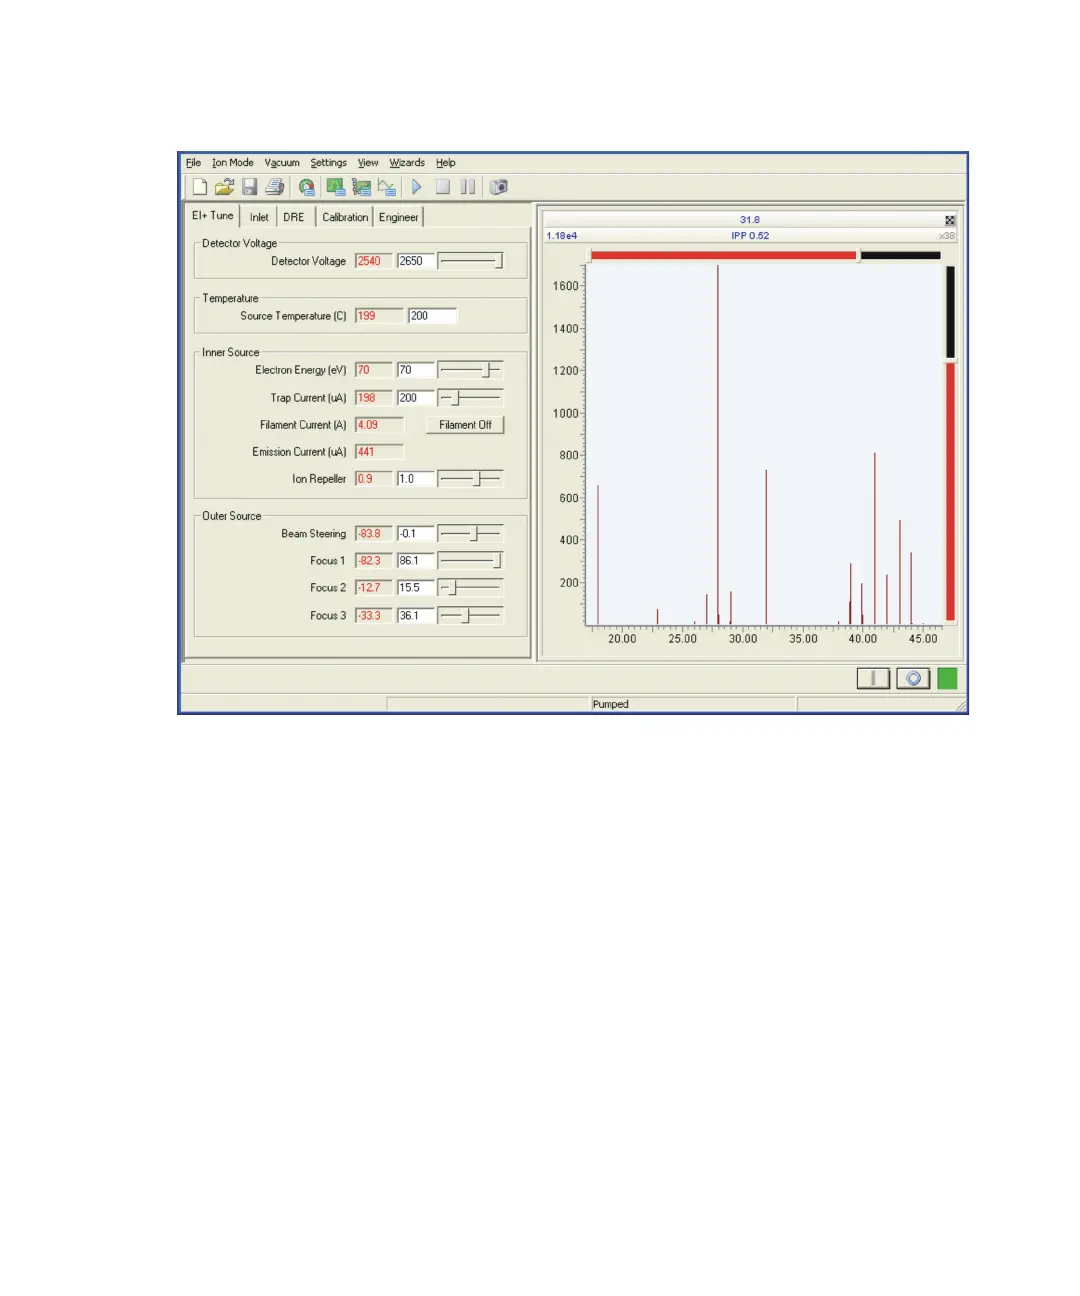Click the Focus 3 setpoint field 36.1
This screenshot has width=1080, height=1296.
(x=416, y=616)
